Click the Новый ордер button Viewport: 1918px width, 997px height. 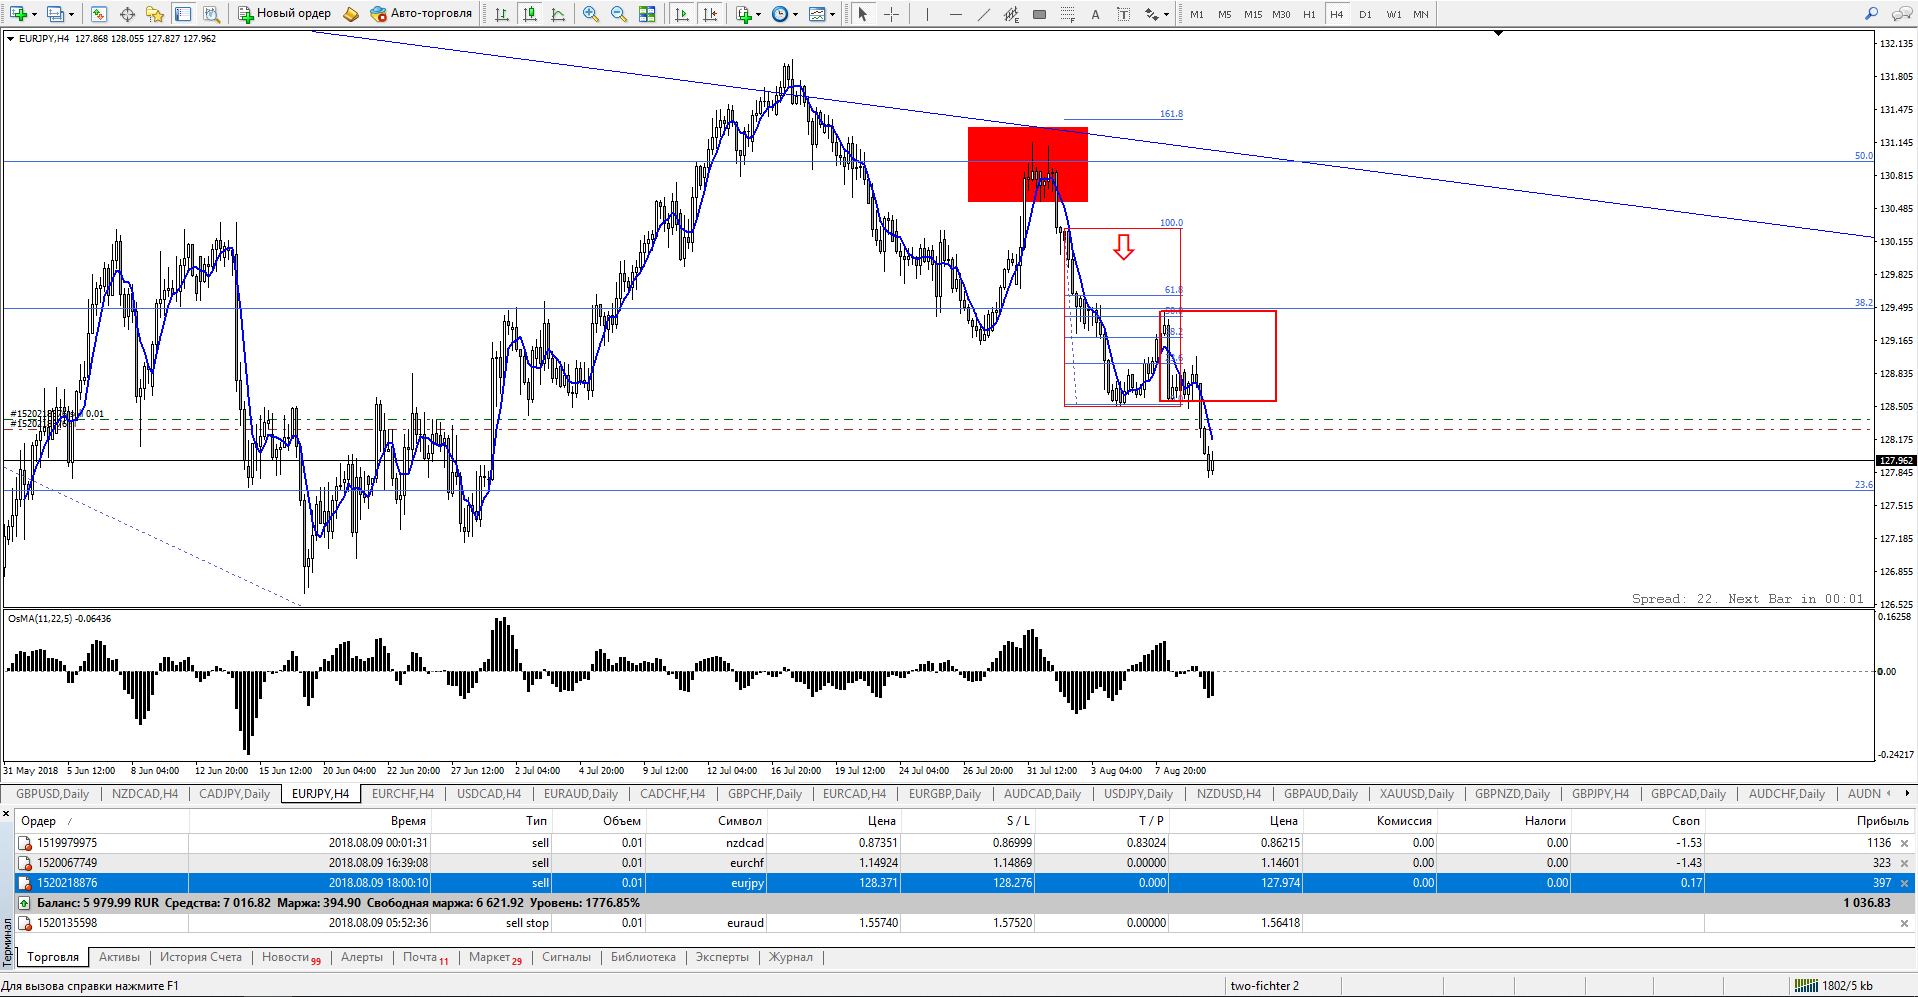tap(284, 14)
